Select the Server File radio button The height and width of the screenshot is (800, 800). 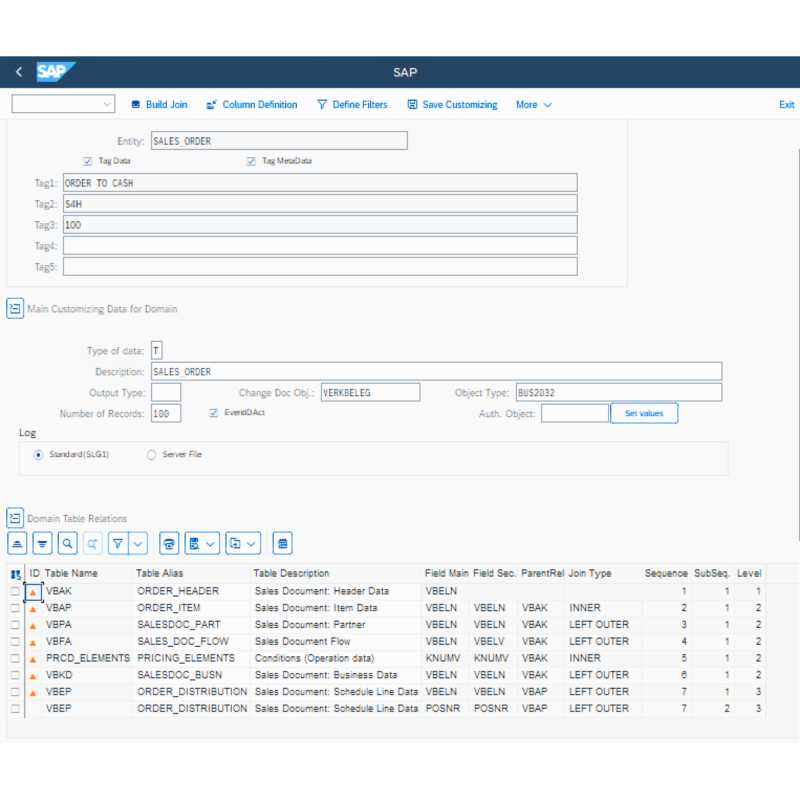tap(152, 455)
